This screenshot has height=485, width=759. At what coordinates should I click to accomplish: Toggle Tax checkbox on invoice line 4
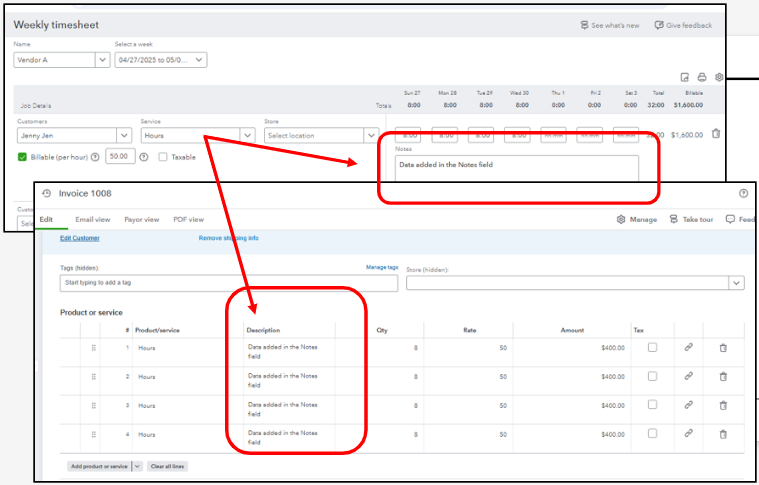[653, 433]
